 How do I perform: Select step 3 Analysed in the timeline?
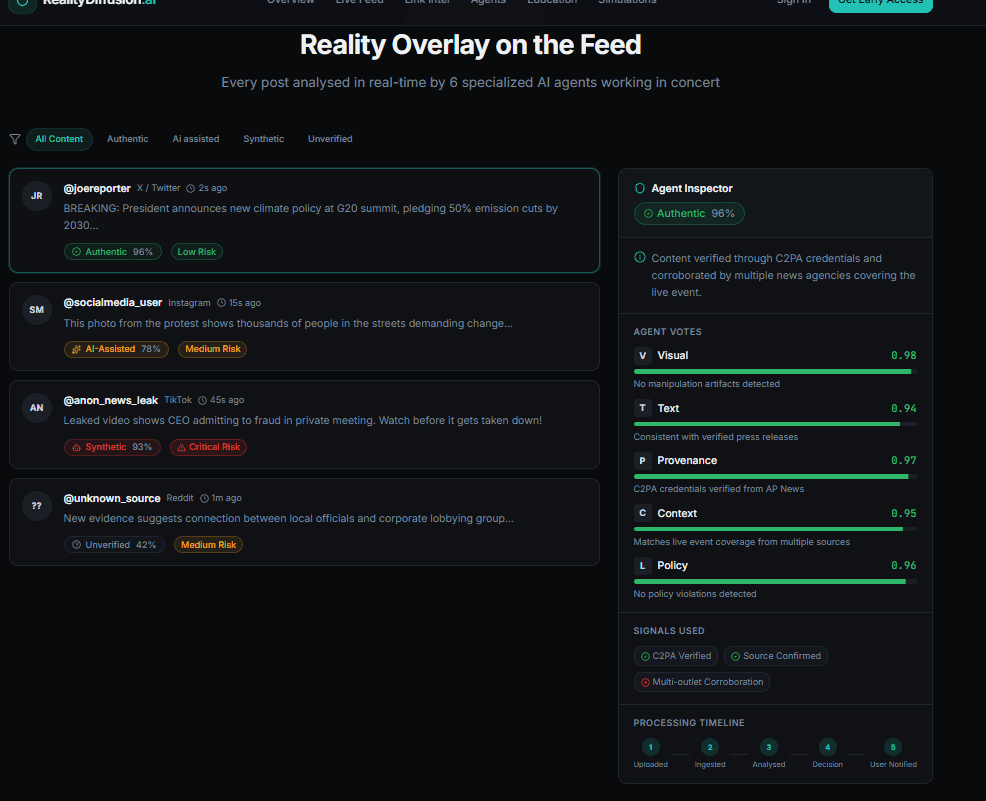point(768,747)
